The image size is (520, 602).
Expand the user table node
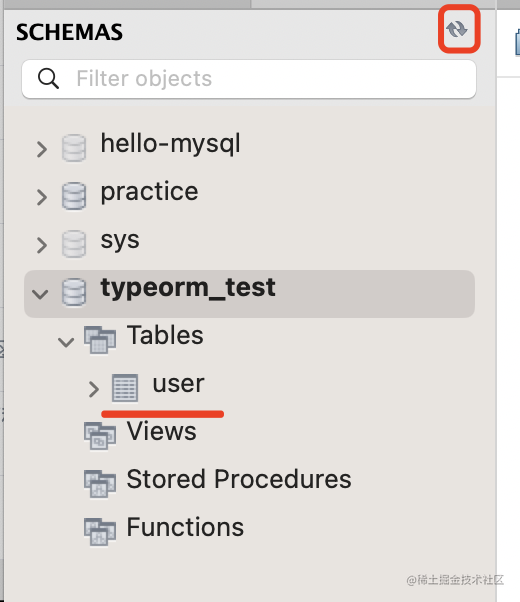(x=93, y=389)
